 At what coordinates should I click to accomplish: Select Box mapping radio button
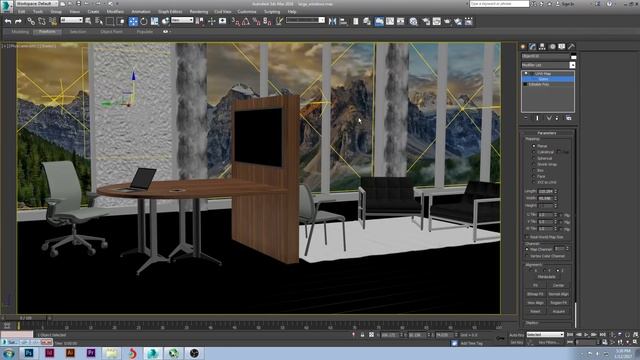point(533,170)
